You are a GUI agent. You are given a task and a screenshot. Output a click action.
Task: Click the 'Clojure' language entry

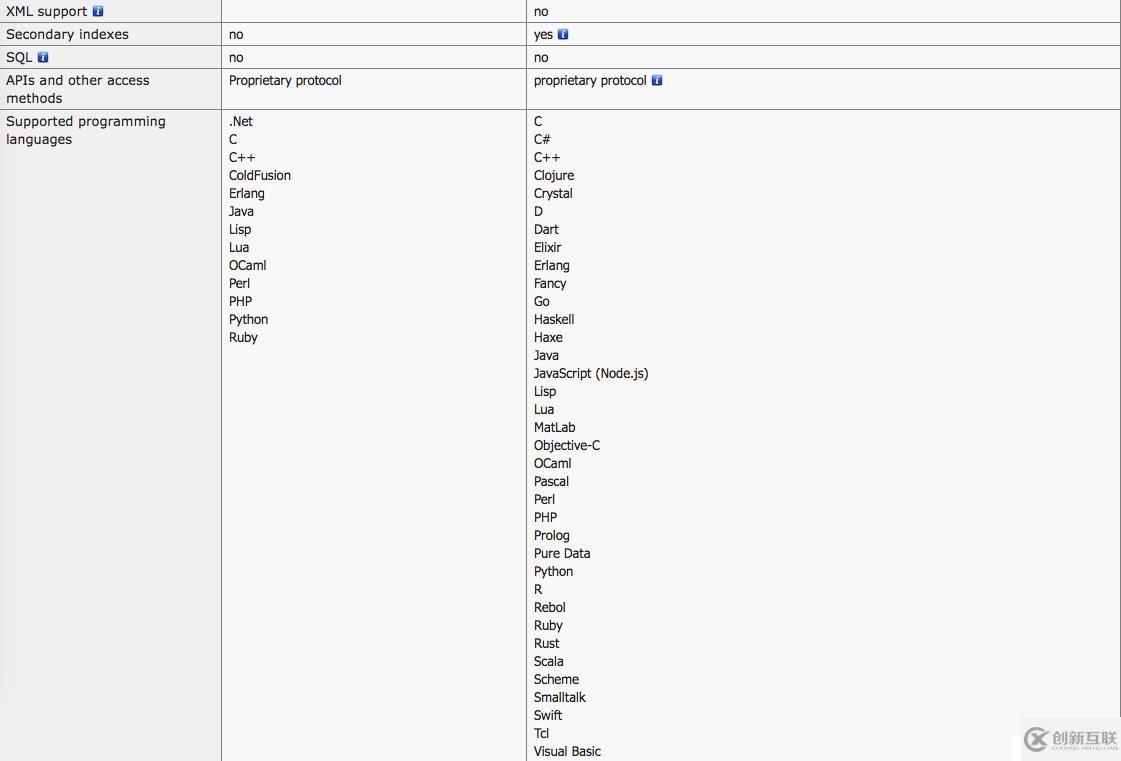pos(554,175)
